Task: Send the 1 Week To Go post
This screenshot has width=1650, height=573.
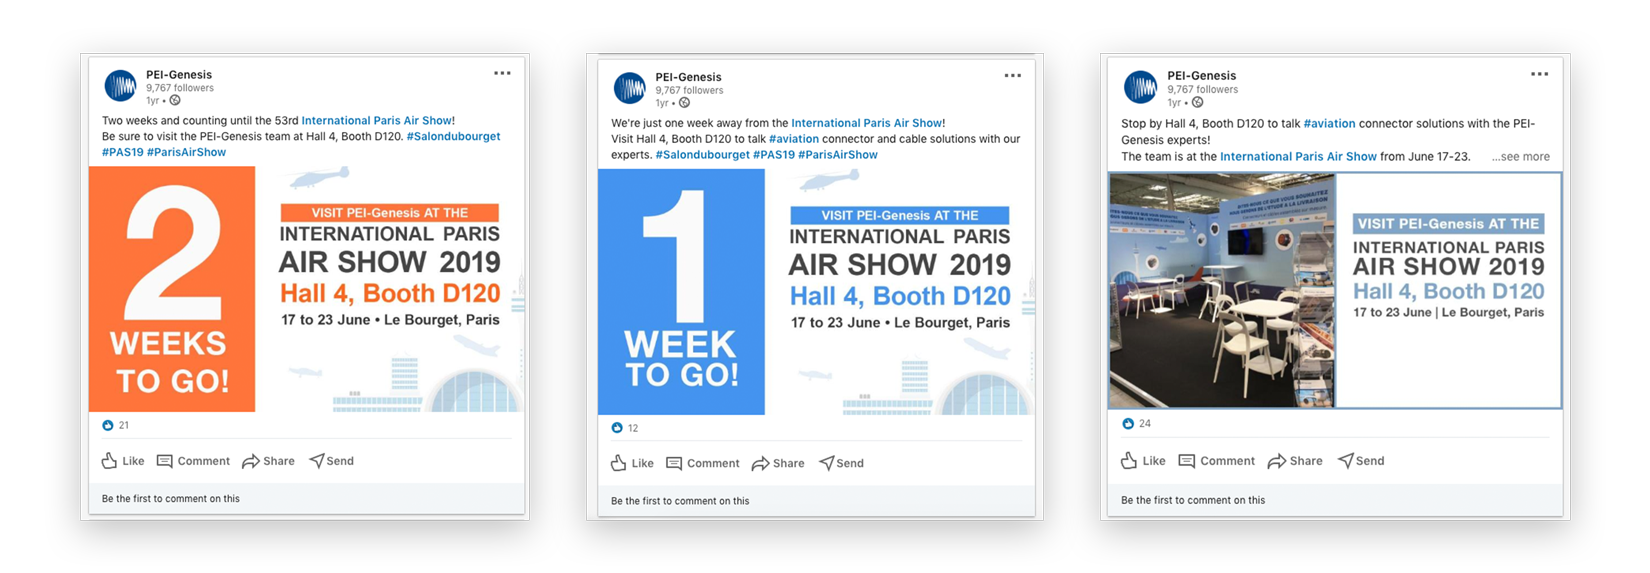Action: (841, 463)
